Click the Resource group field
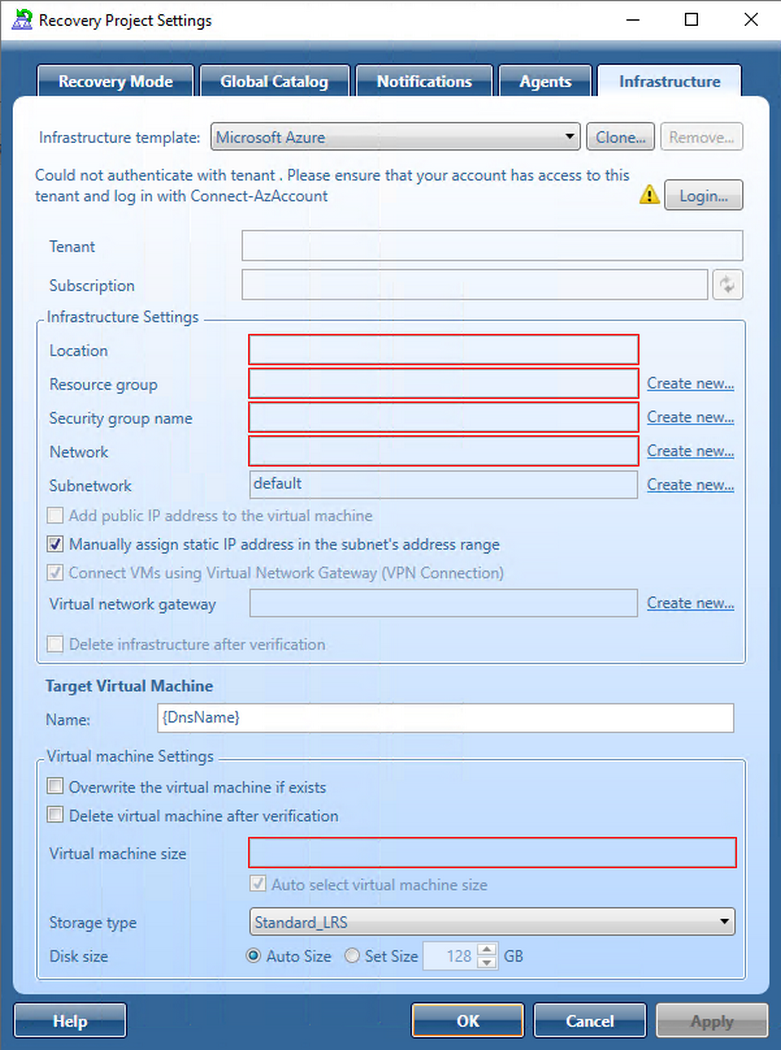This screenshot has width=781, height=1050. coord(443,384)
